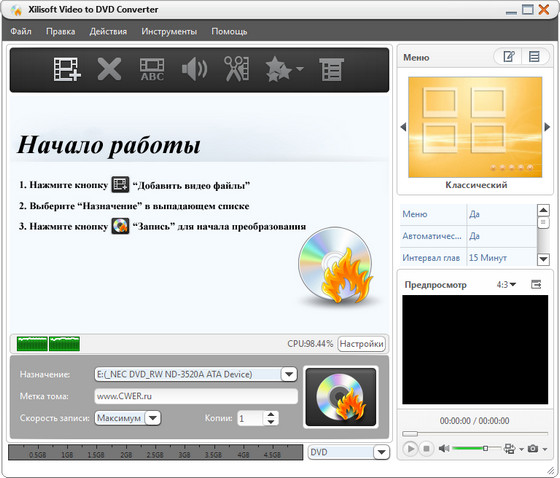This screenshot has height=478, width=560.
Task: Click the large Burn disc button
Action: coord(341,397)
